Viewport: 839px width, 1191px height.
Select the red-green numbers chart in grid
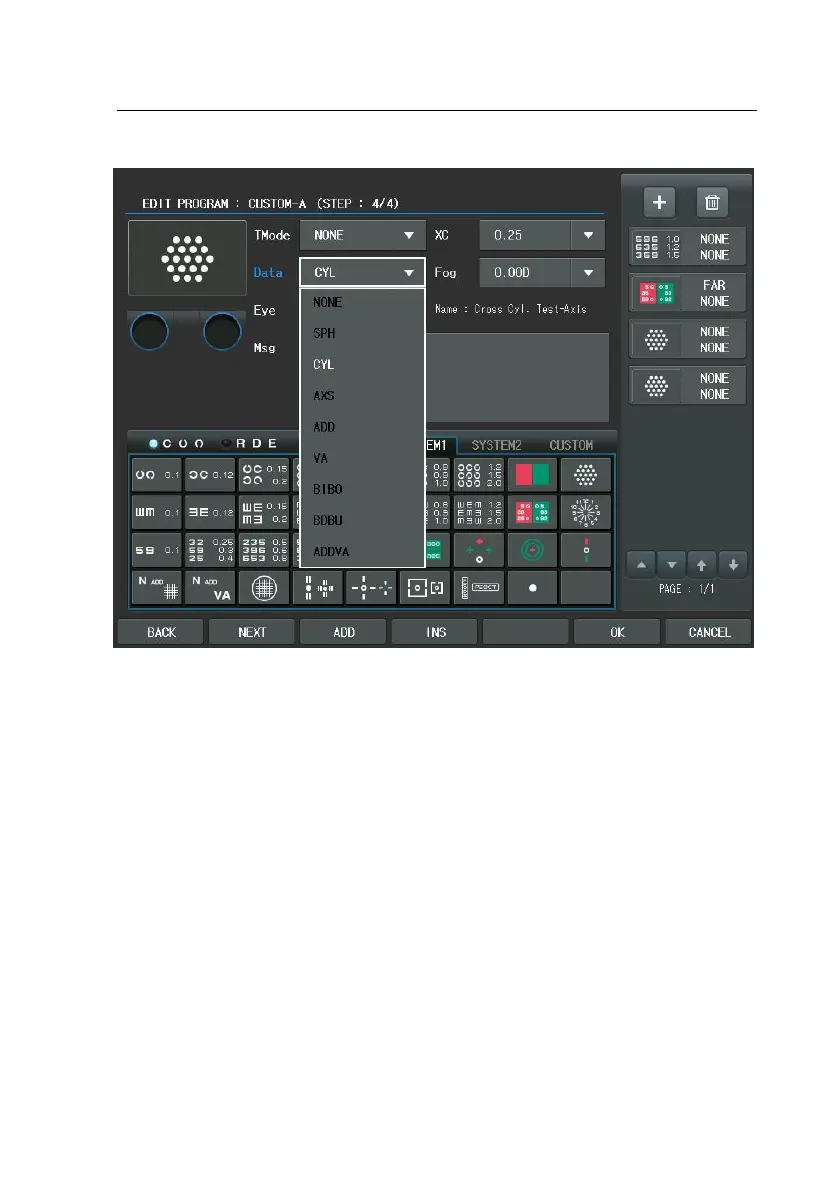(x=532, y=513)
